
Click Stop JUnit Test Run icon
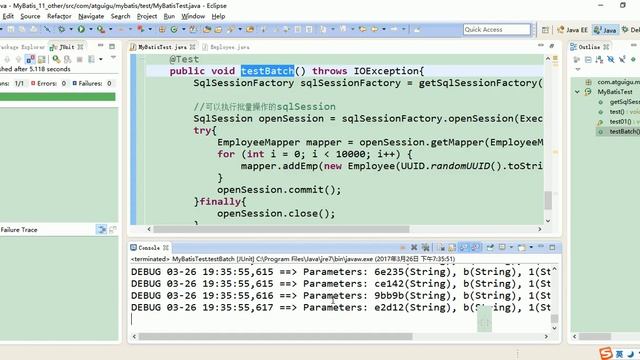point(80,60)
